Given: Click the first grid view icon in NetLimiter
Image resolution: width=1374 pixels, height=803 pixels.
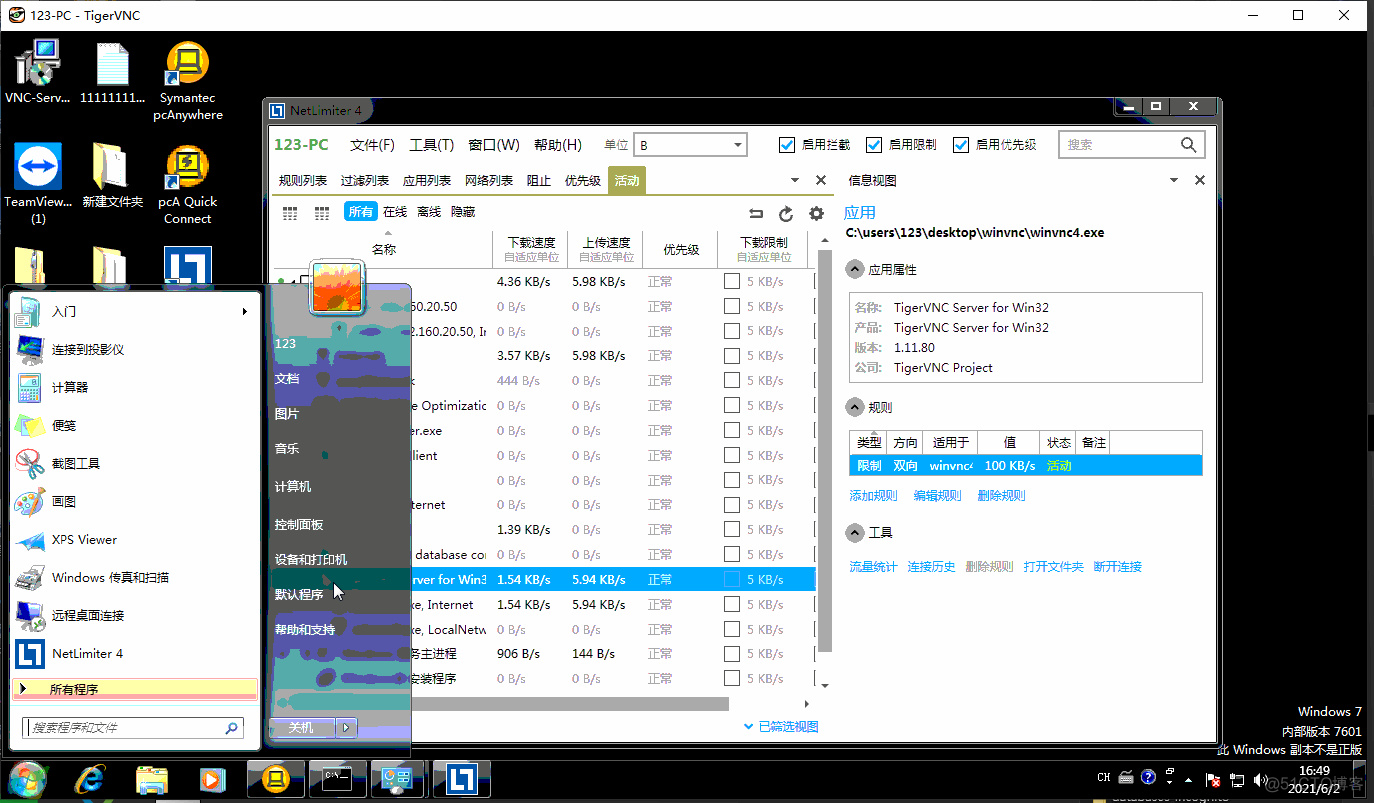Looking at the screenshot, I should [x=291, y=213].
